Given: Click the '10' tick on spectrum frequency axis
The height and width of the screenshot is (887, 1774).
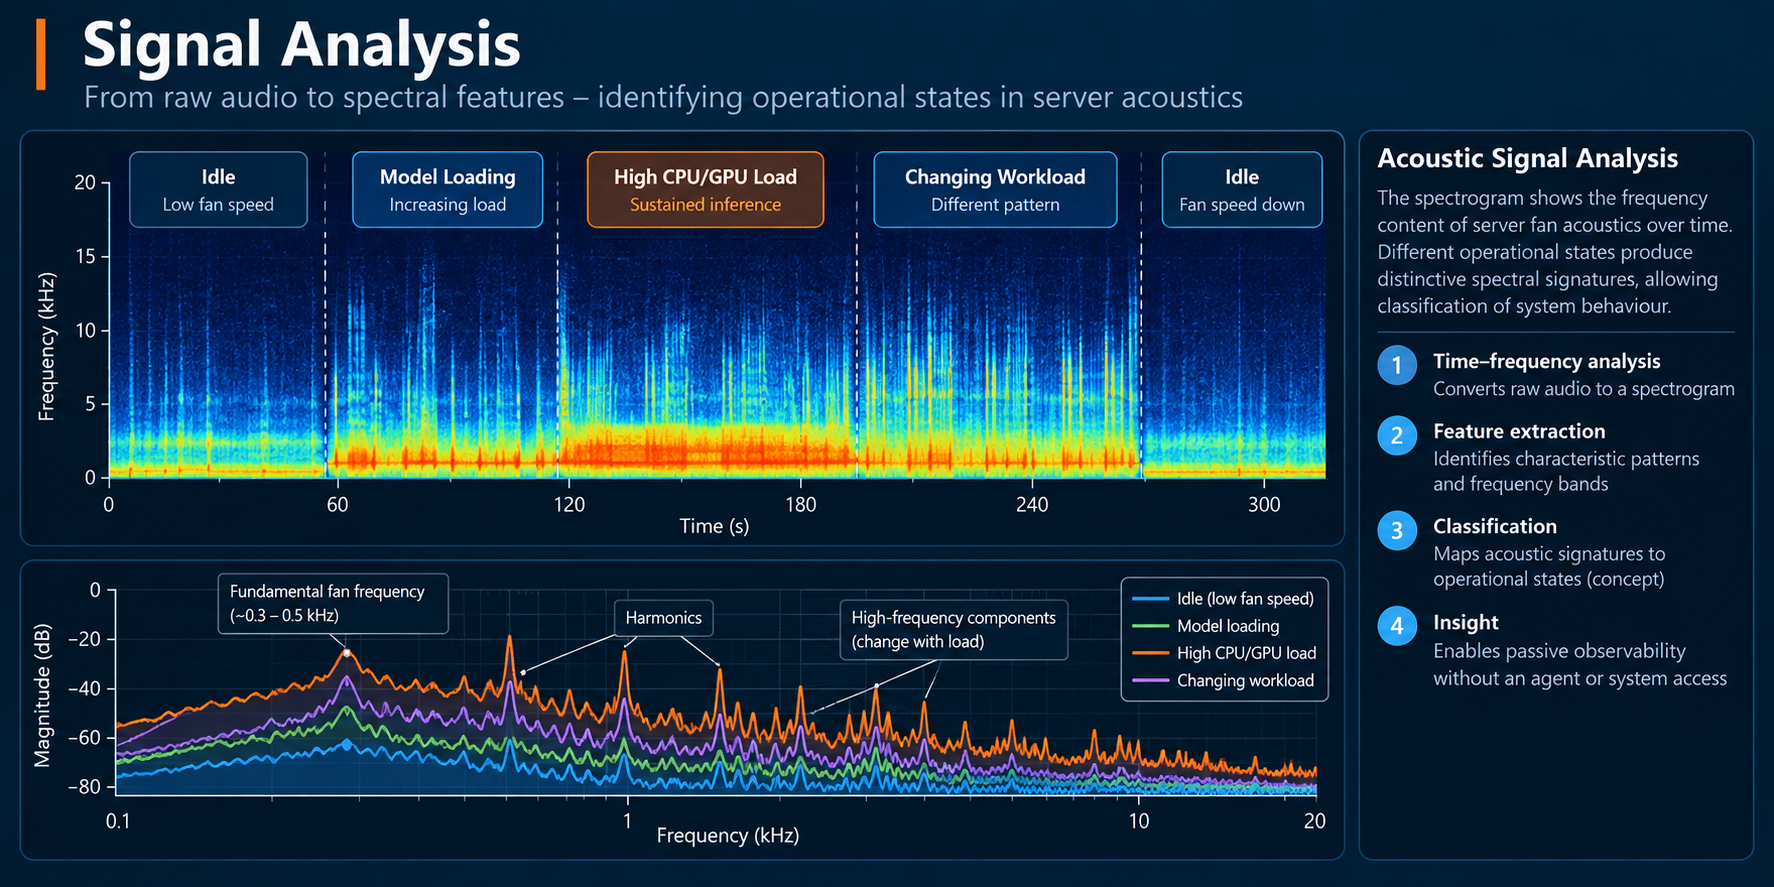Looking at the screenshot, I should tap(1139, 821).
